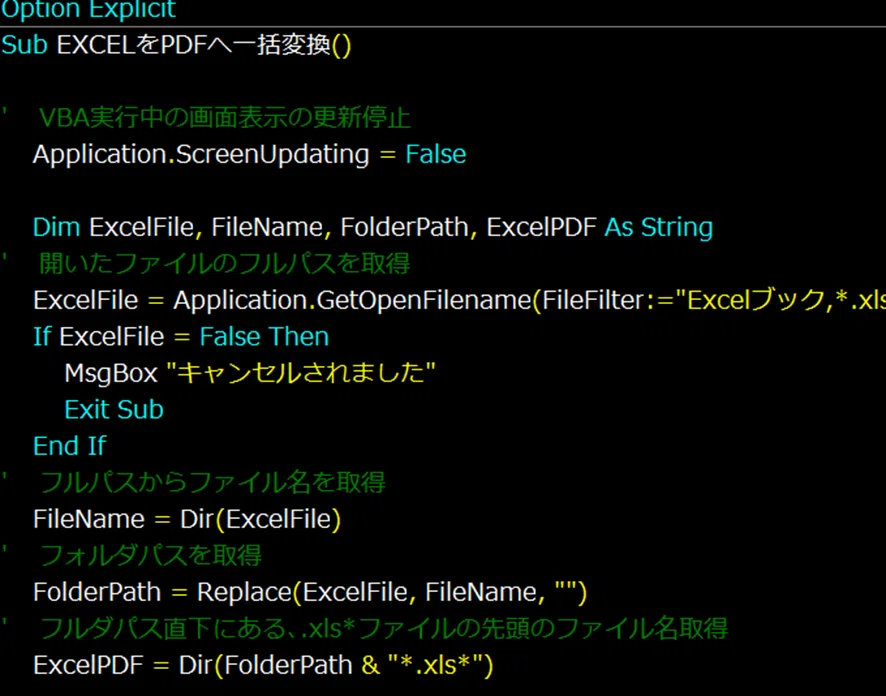Click GetOpenFilename in the code line
Screen dimensions: 886x696
pyautogui.click(x=424, y=300)
